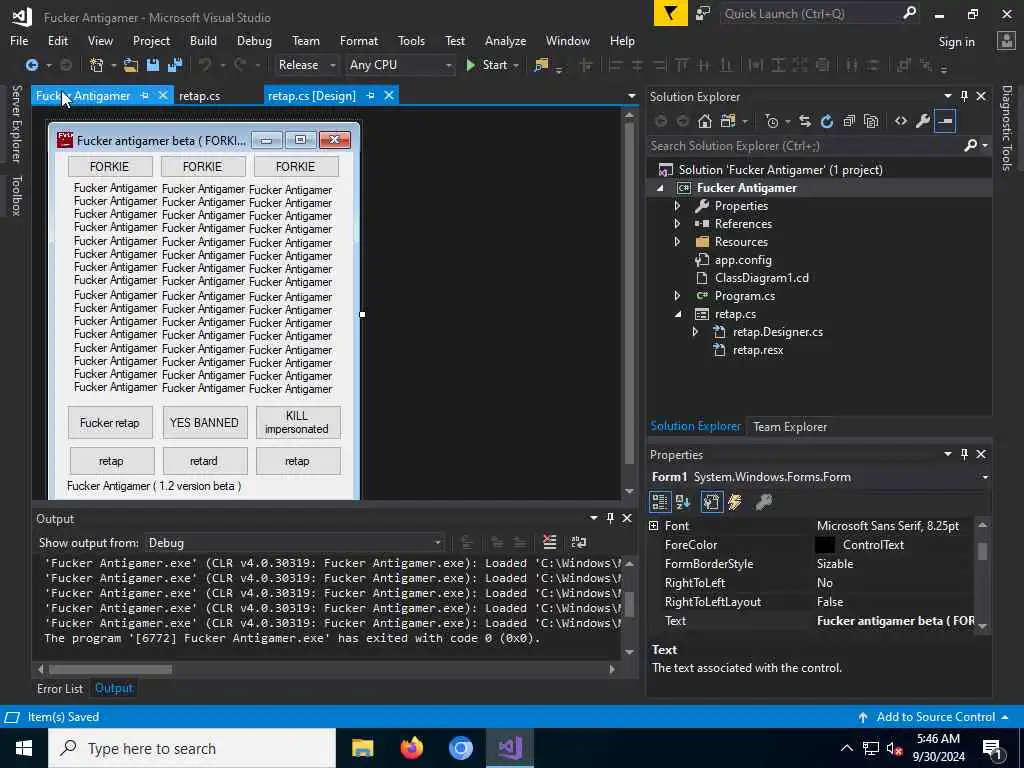The width and height of the screenshot is (1024, 768).
Task: Click the Pending Changes Filter clock icon
Action: point(772,121)
